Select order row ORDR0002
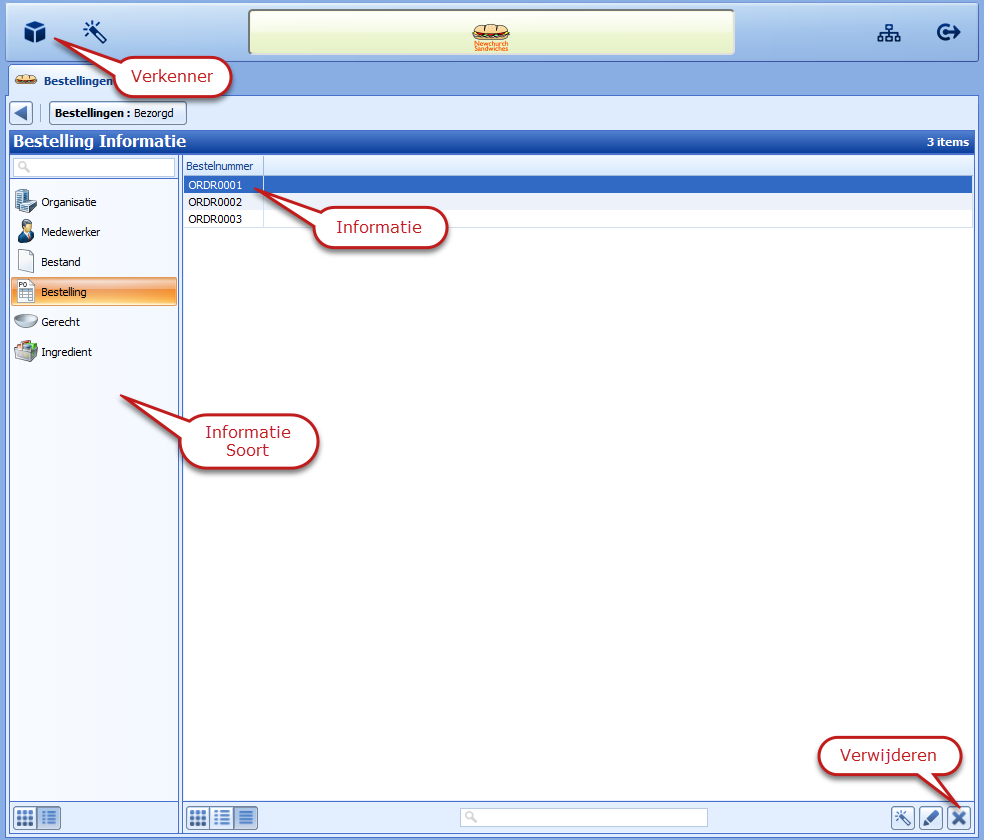The width and height of the screenshot is (984, 840). point(578,202)
